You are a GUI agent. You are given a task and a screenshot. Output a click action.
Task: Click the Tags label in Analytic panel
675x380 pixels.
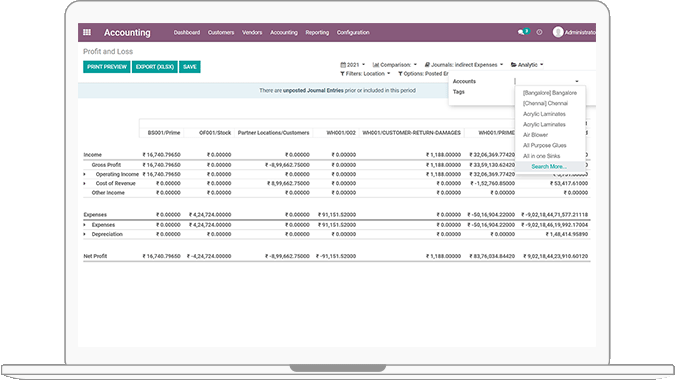point(458,92)
